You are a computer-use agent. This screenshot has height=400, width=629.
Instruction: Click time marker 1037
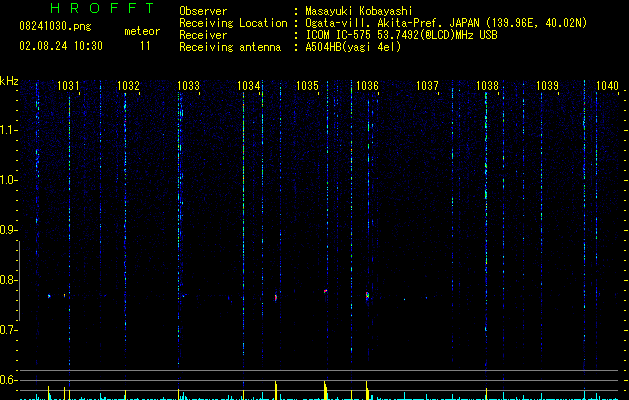pyautogui.click(x=427, y=86)
